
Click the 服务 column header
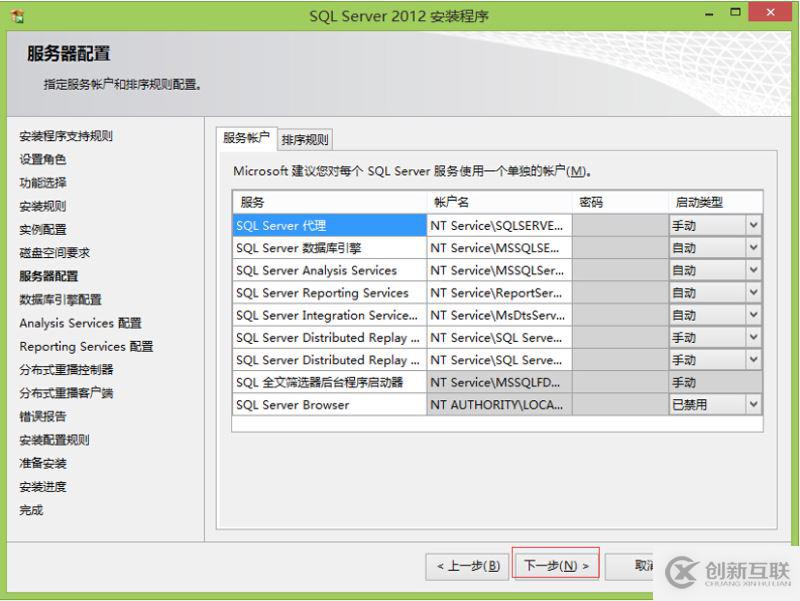[330, 203]
